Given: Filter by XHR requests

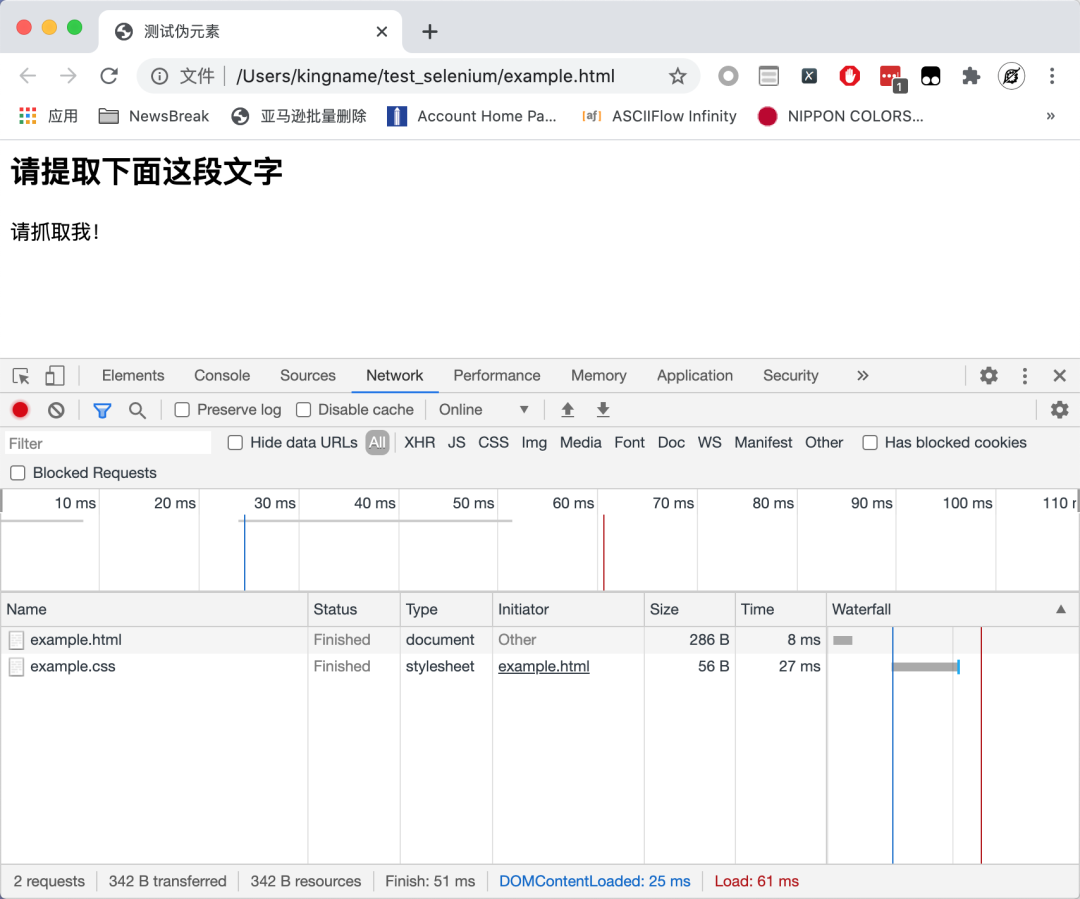Looking at the screenshot, I should (x=419, y=442).
